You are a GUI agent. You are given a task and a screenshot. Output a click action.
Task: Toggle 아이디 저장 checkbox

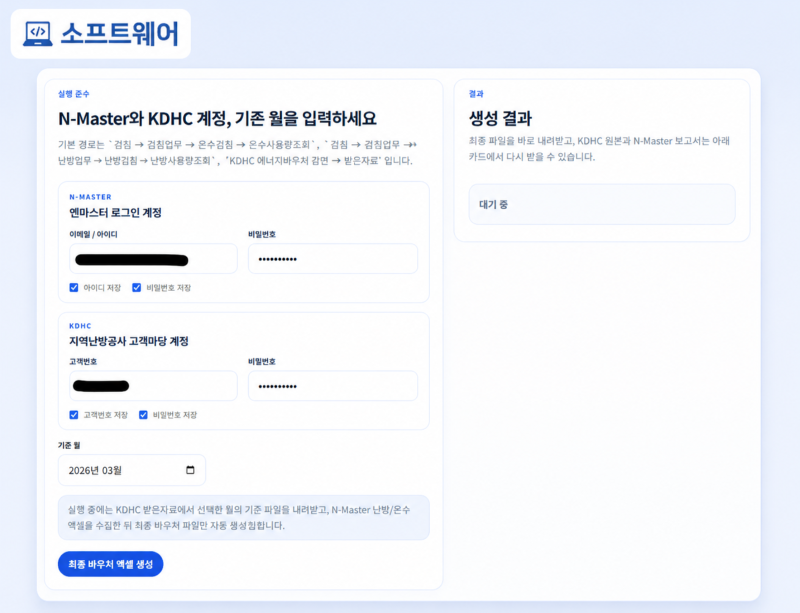pyautogui.click(x=74, y=287)
